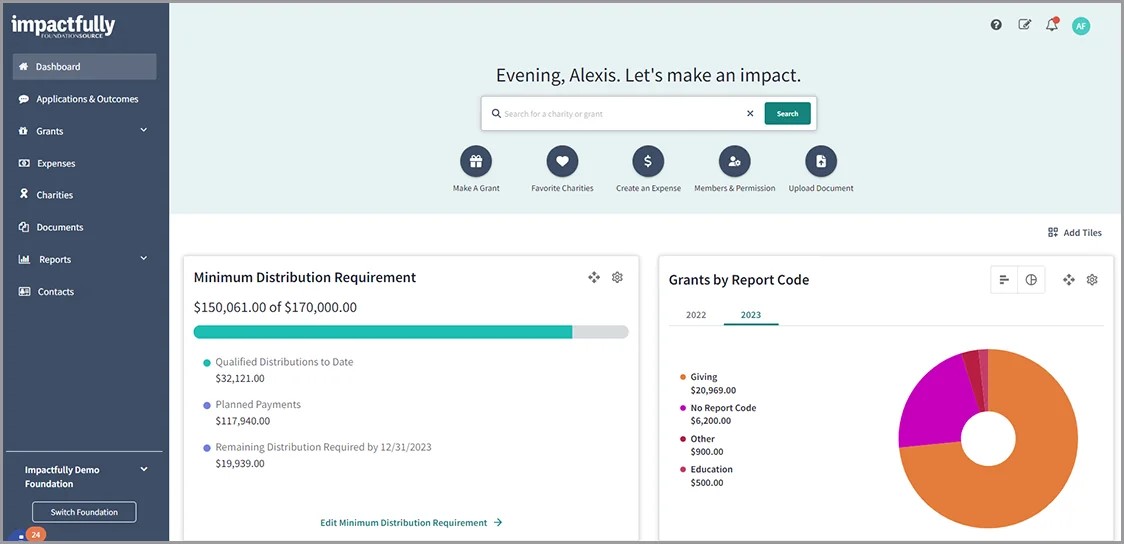Click move icon on Grants by Report Code tile
The image size is (1124, 544).
[x=1069, y=280]
